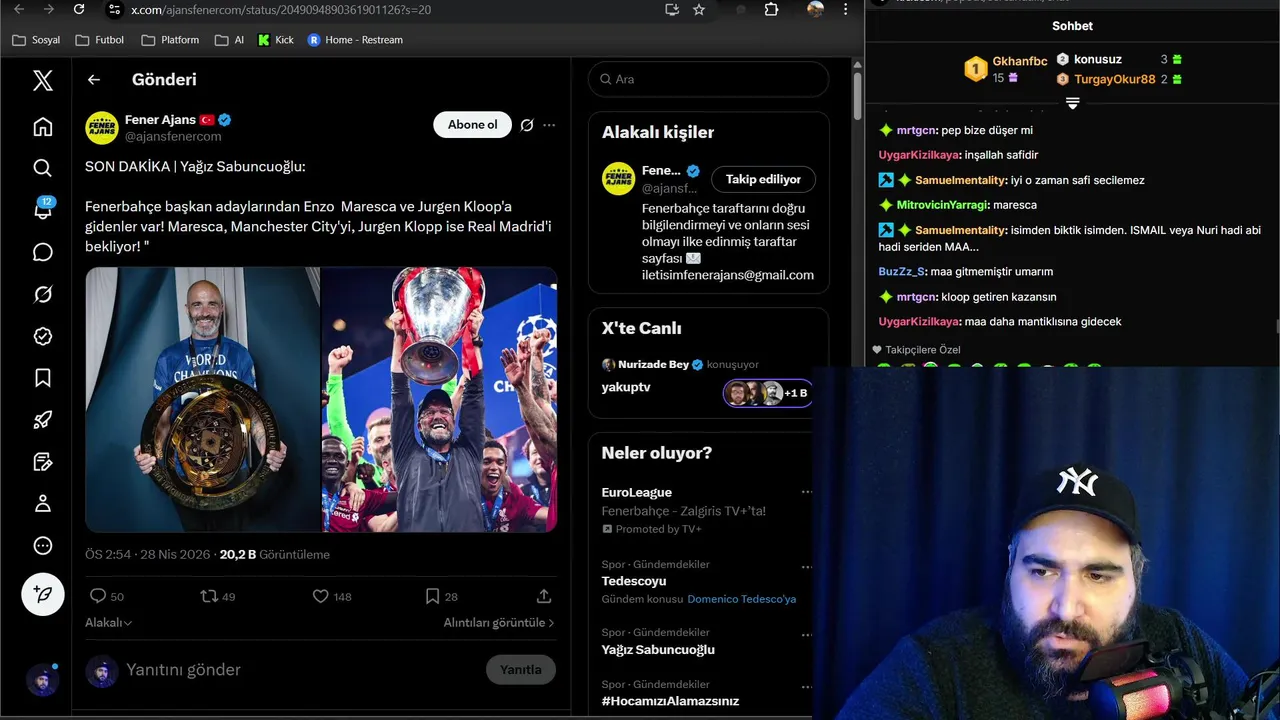Screen dimensions: 1280x720
Task: Click the X logo home icon
Action: [x=42, y=80]
